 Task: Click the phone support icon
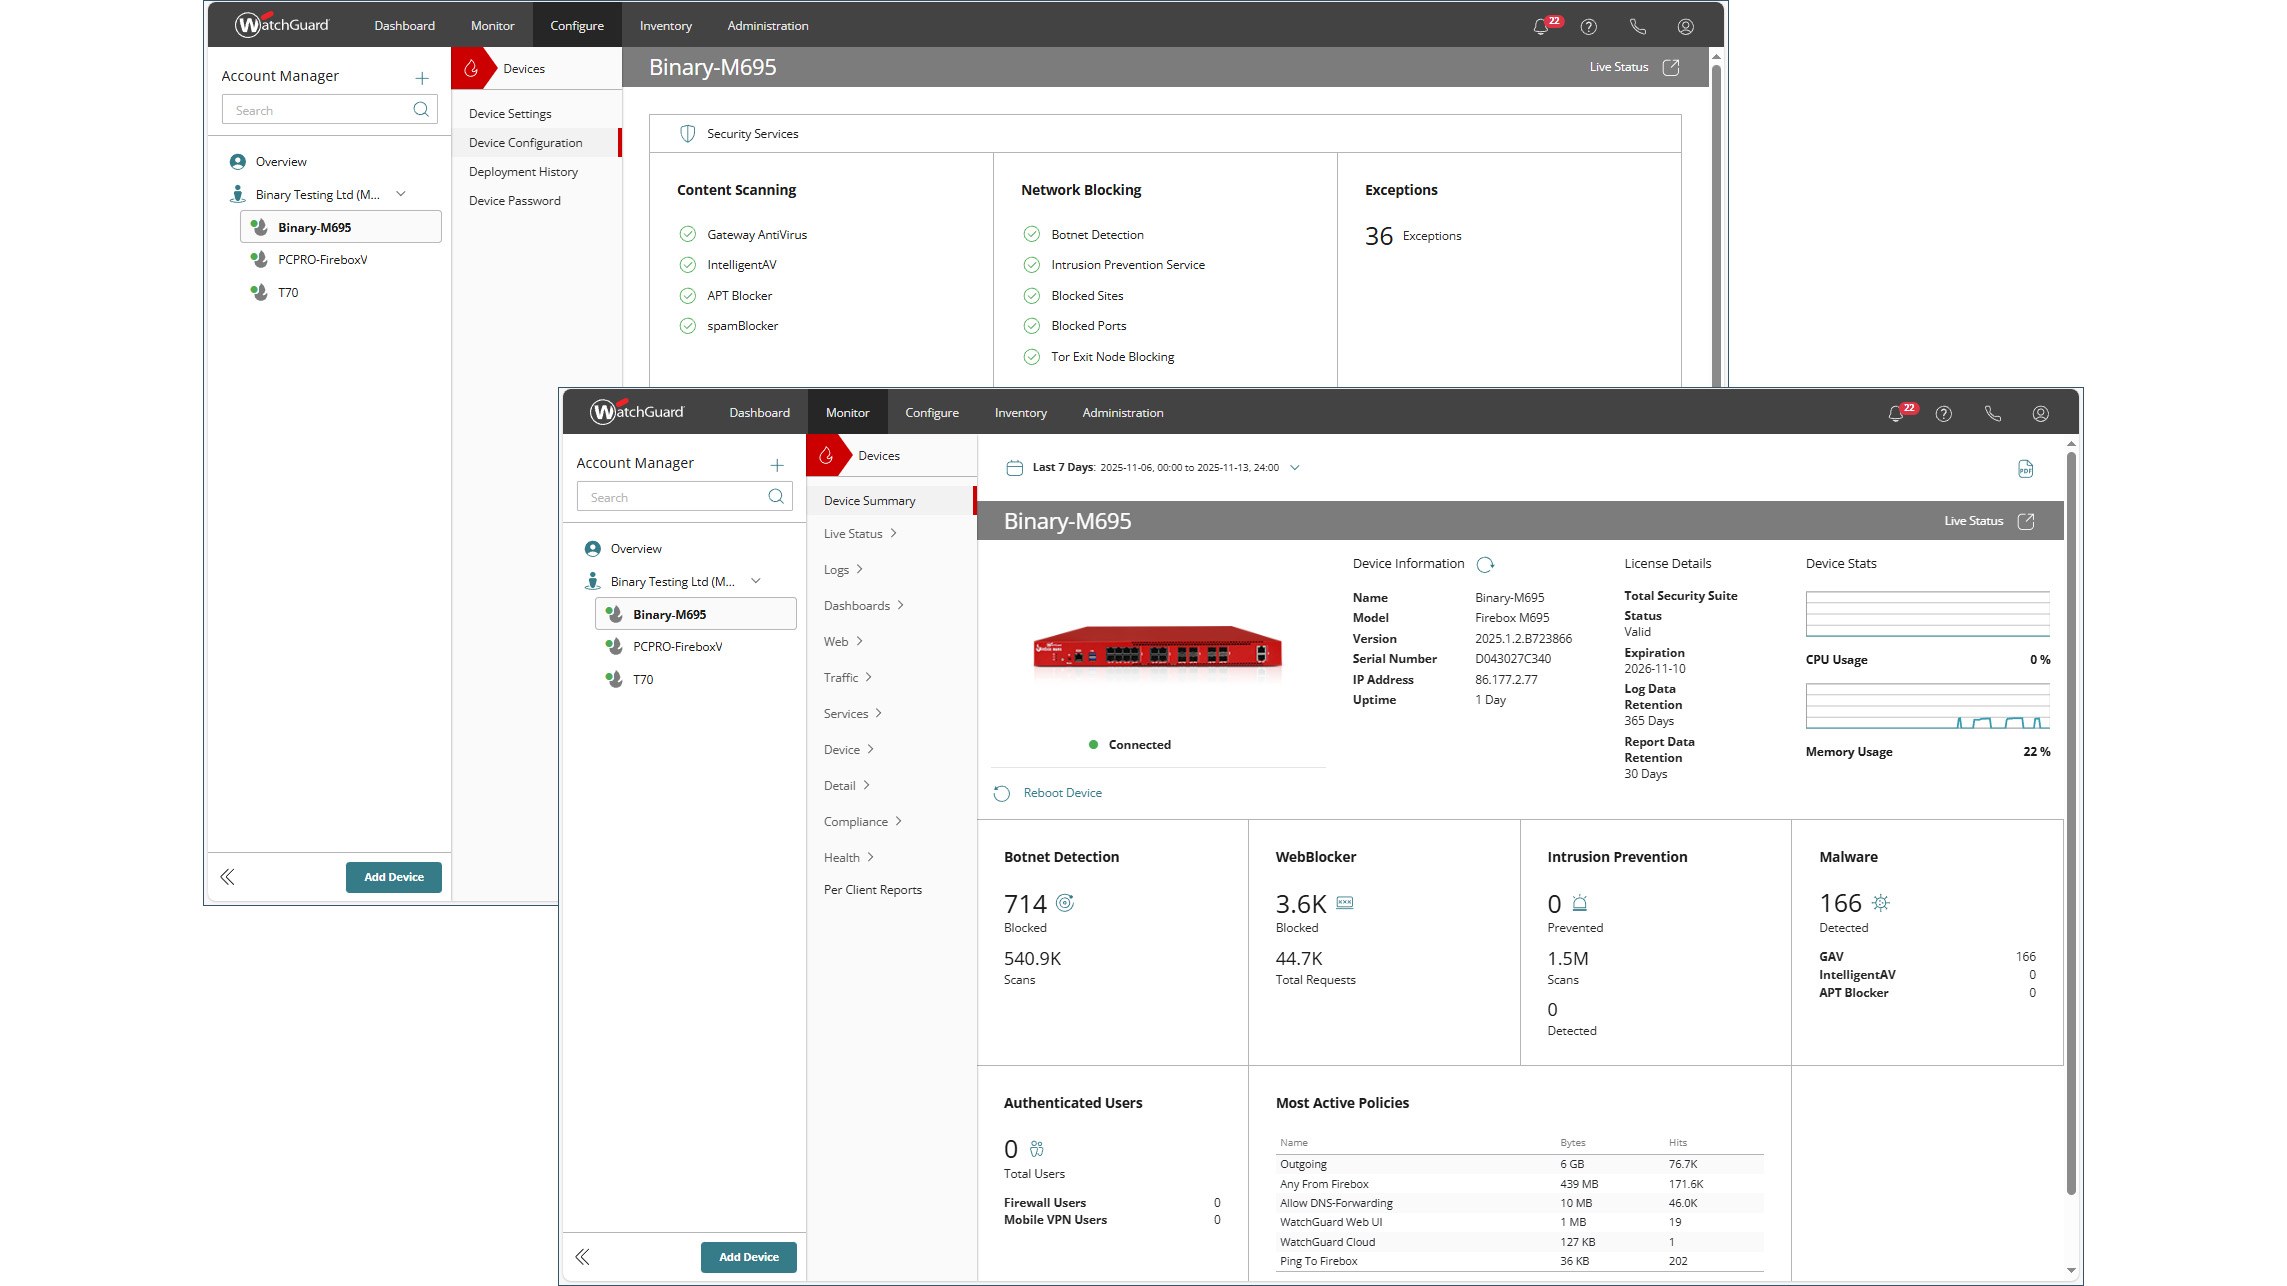click(1992, 412)
